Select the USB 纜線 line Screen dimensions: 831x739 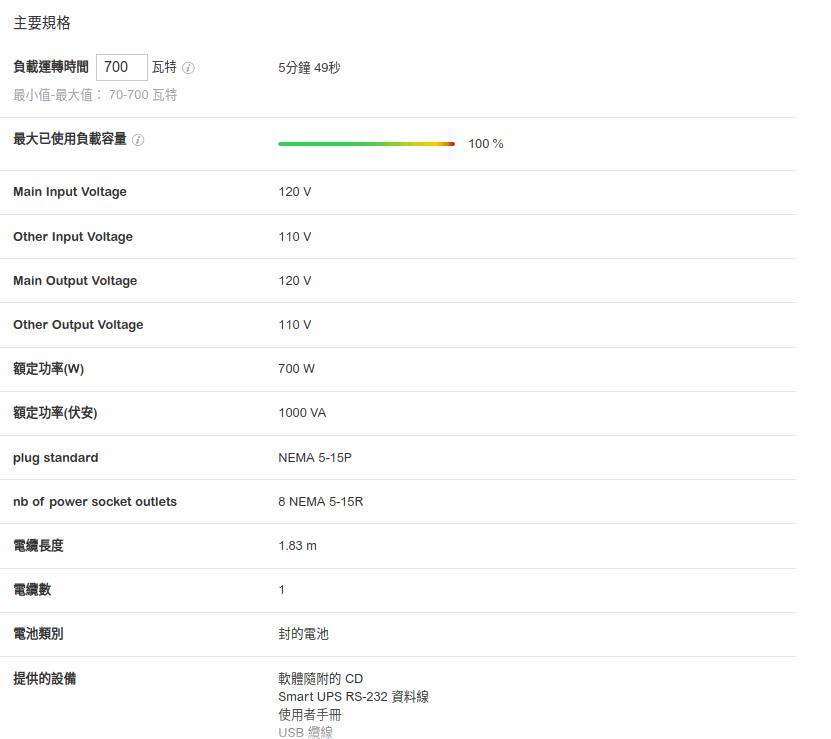pos(305,733)
